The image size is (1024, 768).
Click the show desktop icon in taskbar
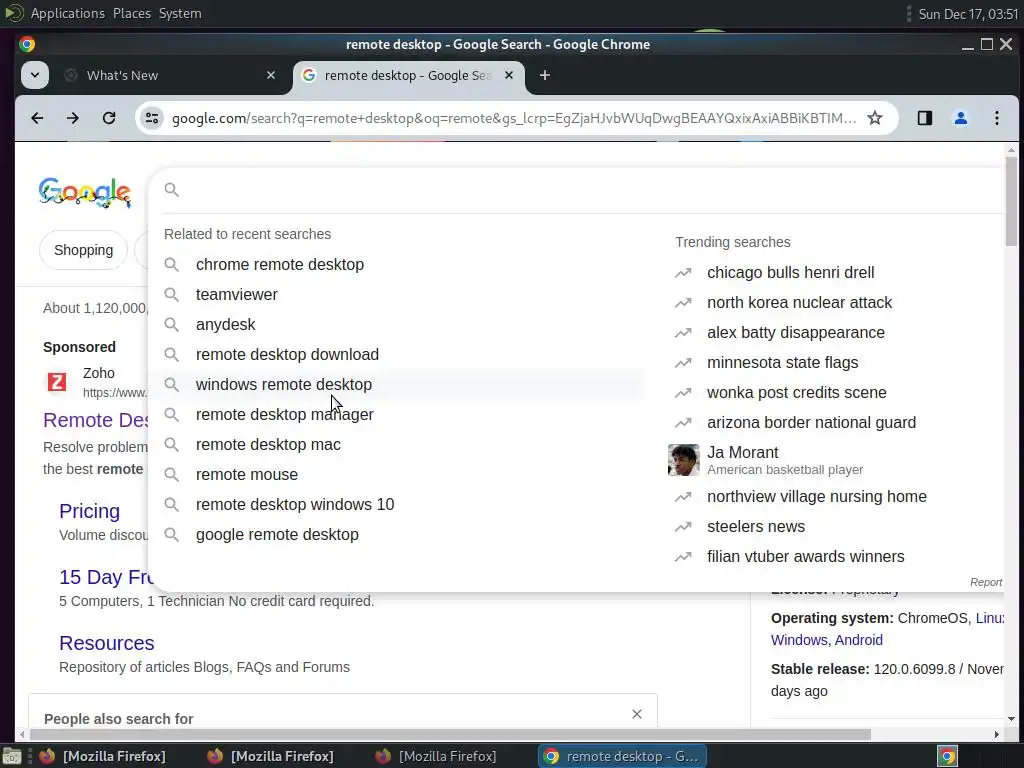tap(12, 756)
